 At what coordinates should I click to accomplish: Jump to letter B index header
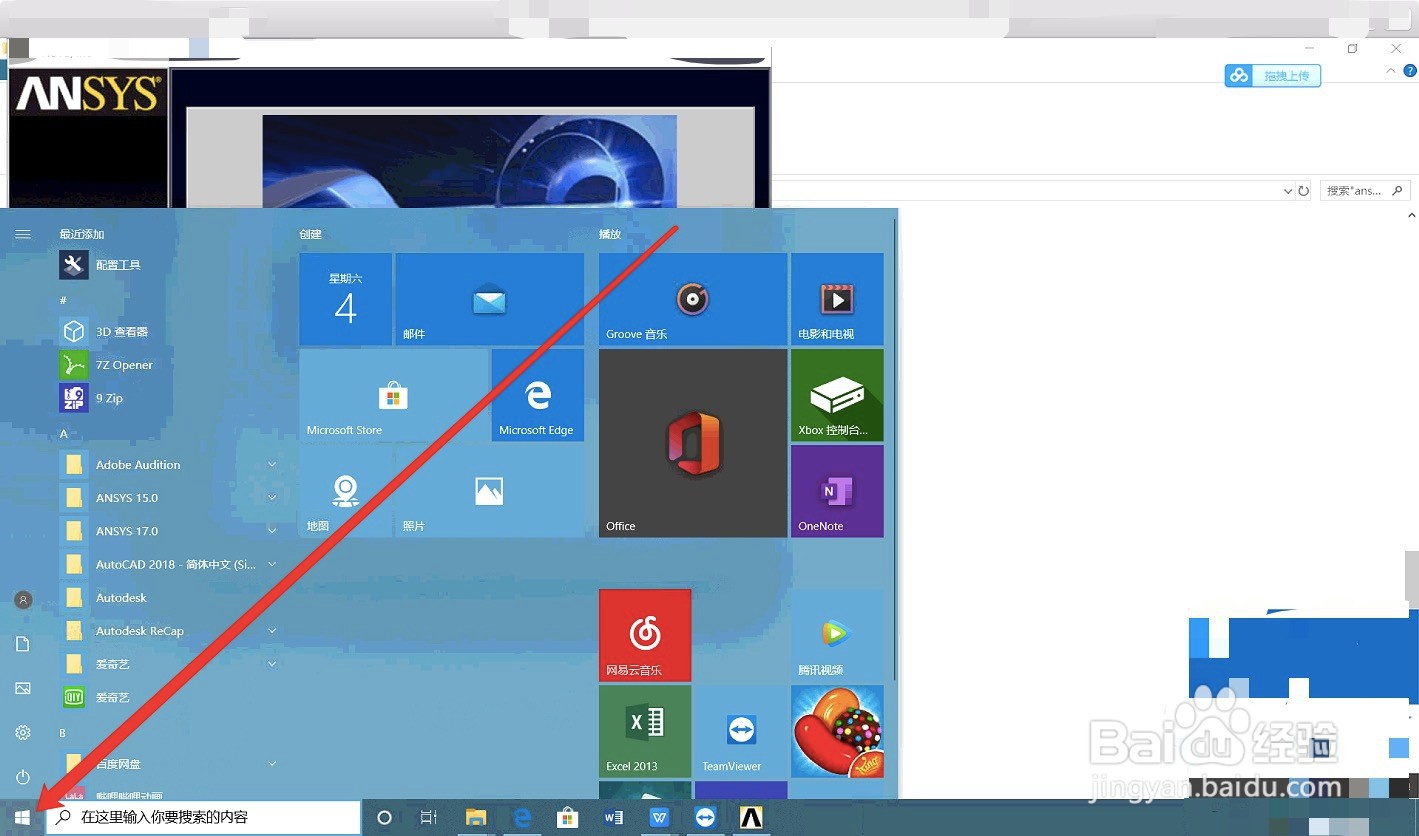(63, 733)
